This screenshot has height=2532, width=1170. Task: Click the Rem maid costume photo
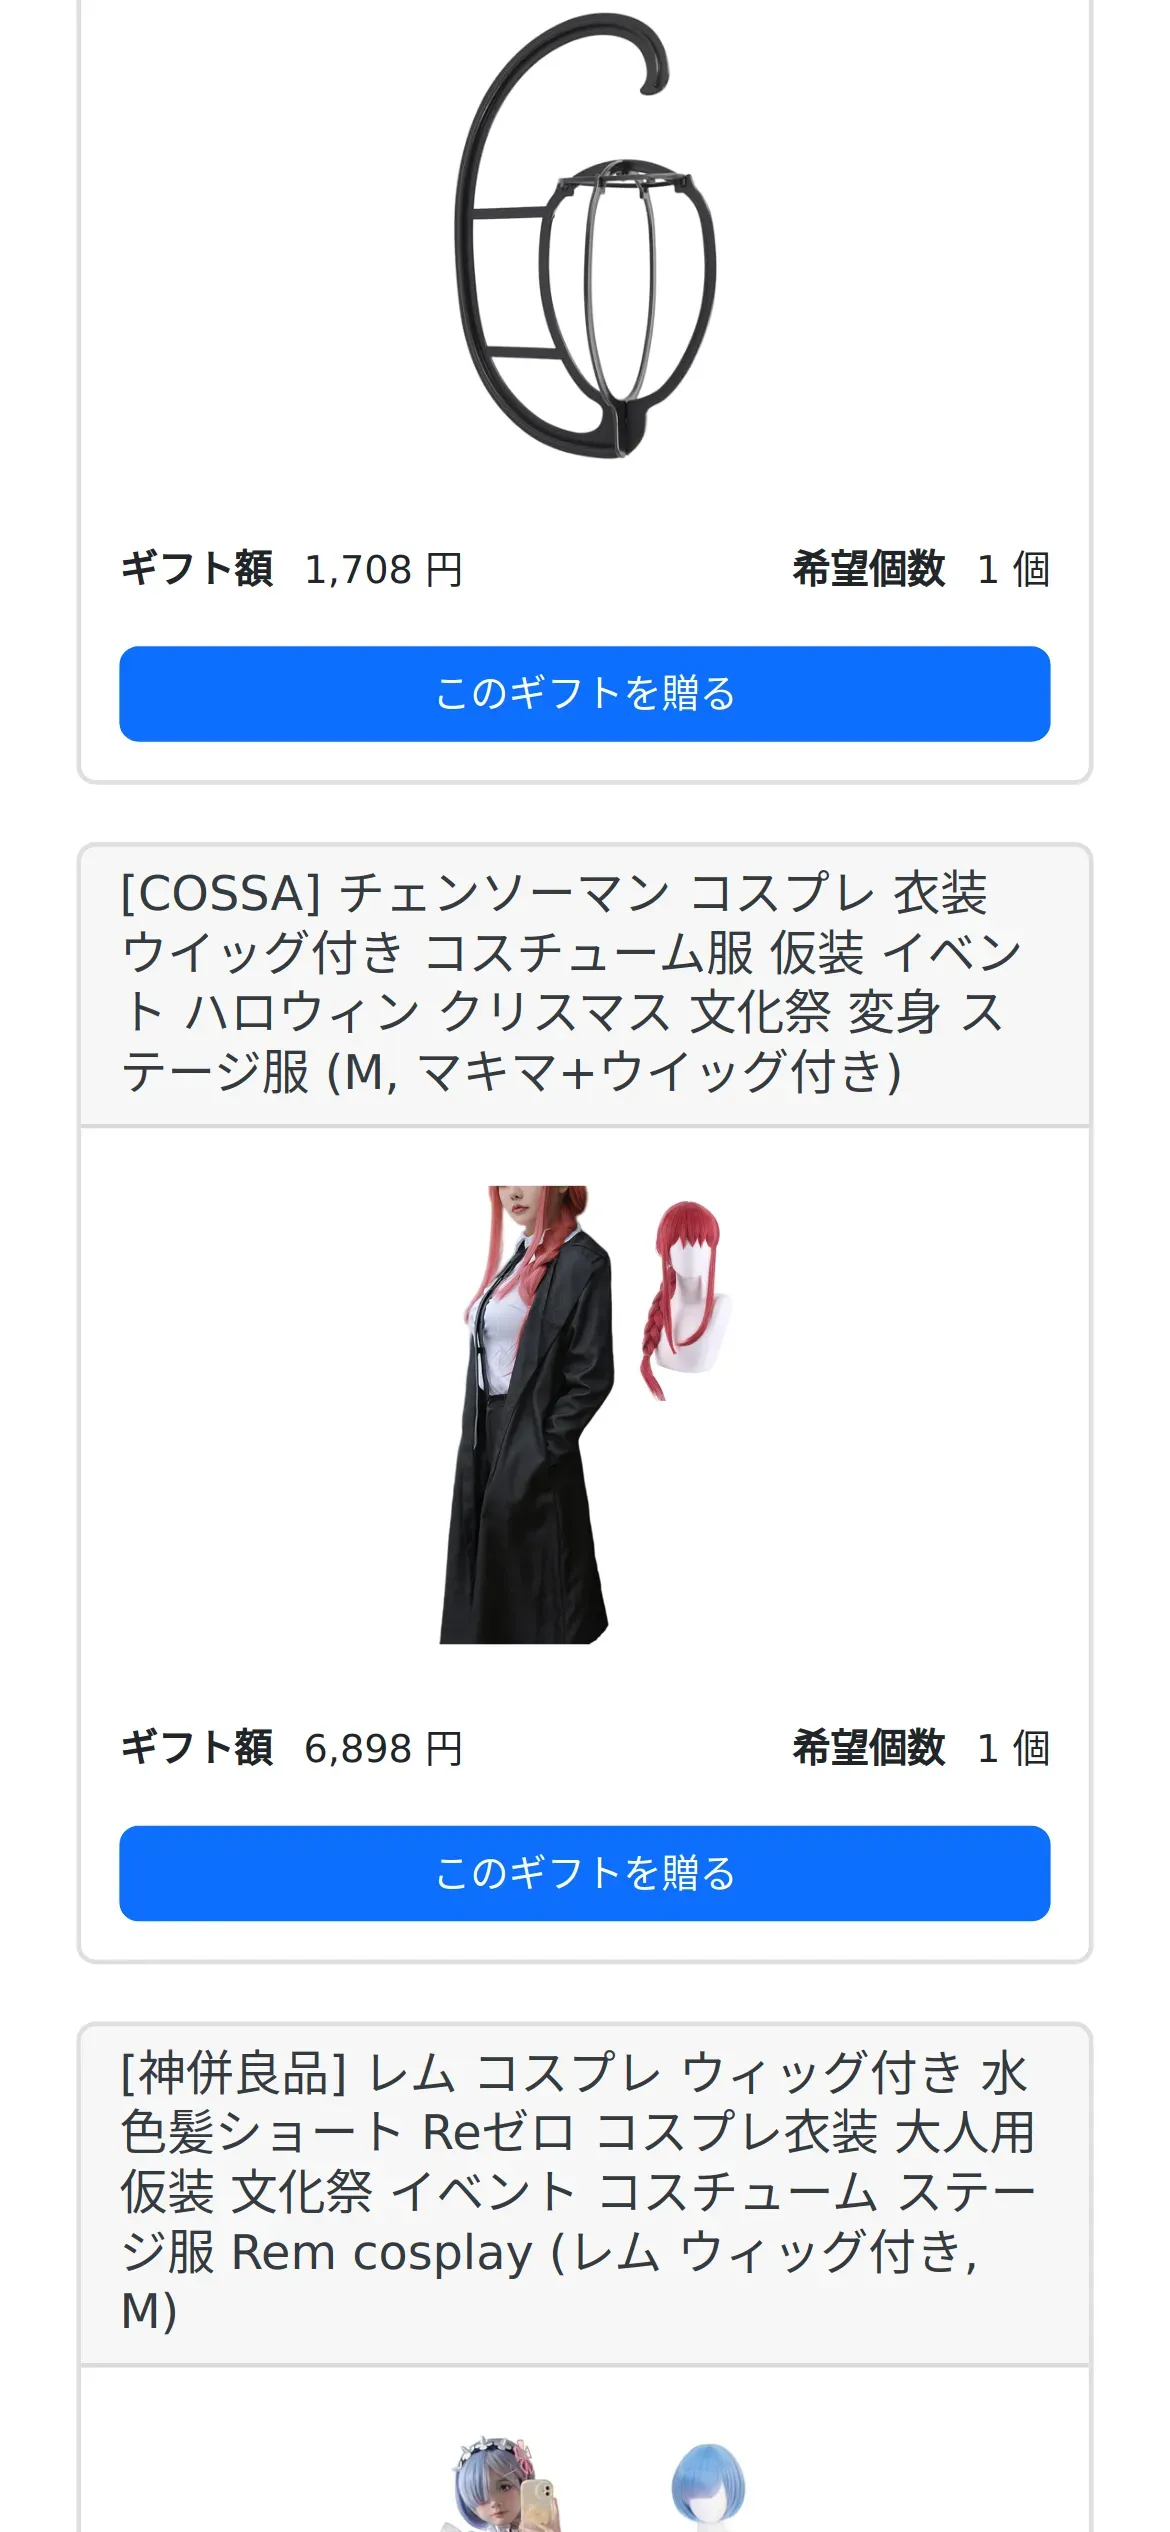[505, 2483]
